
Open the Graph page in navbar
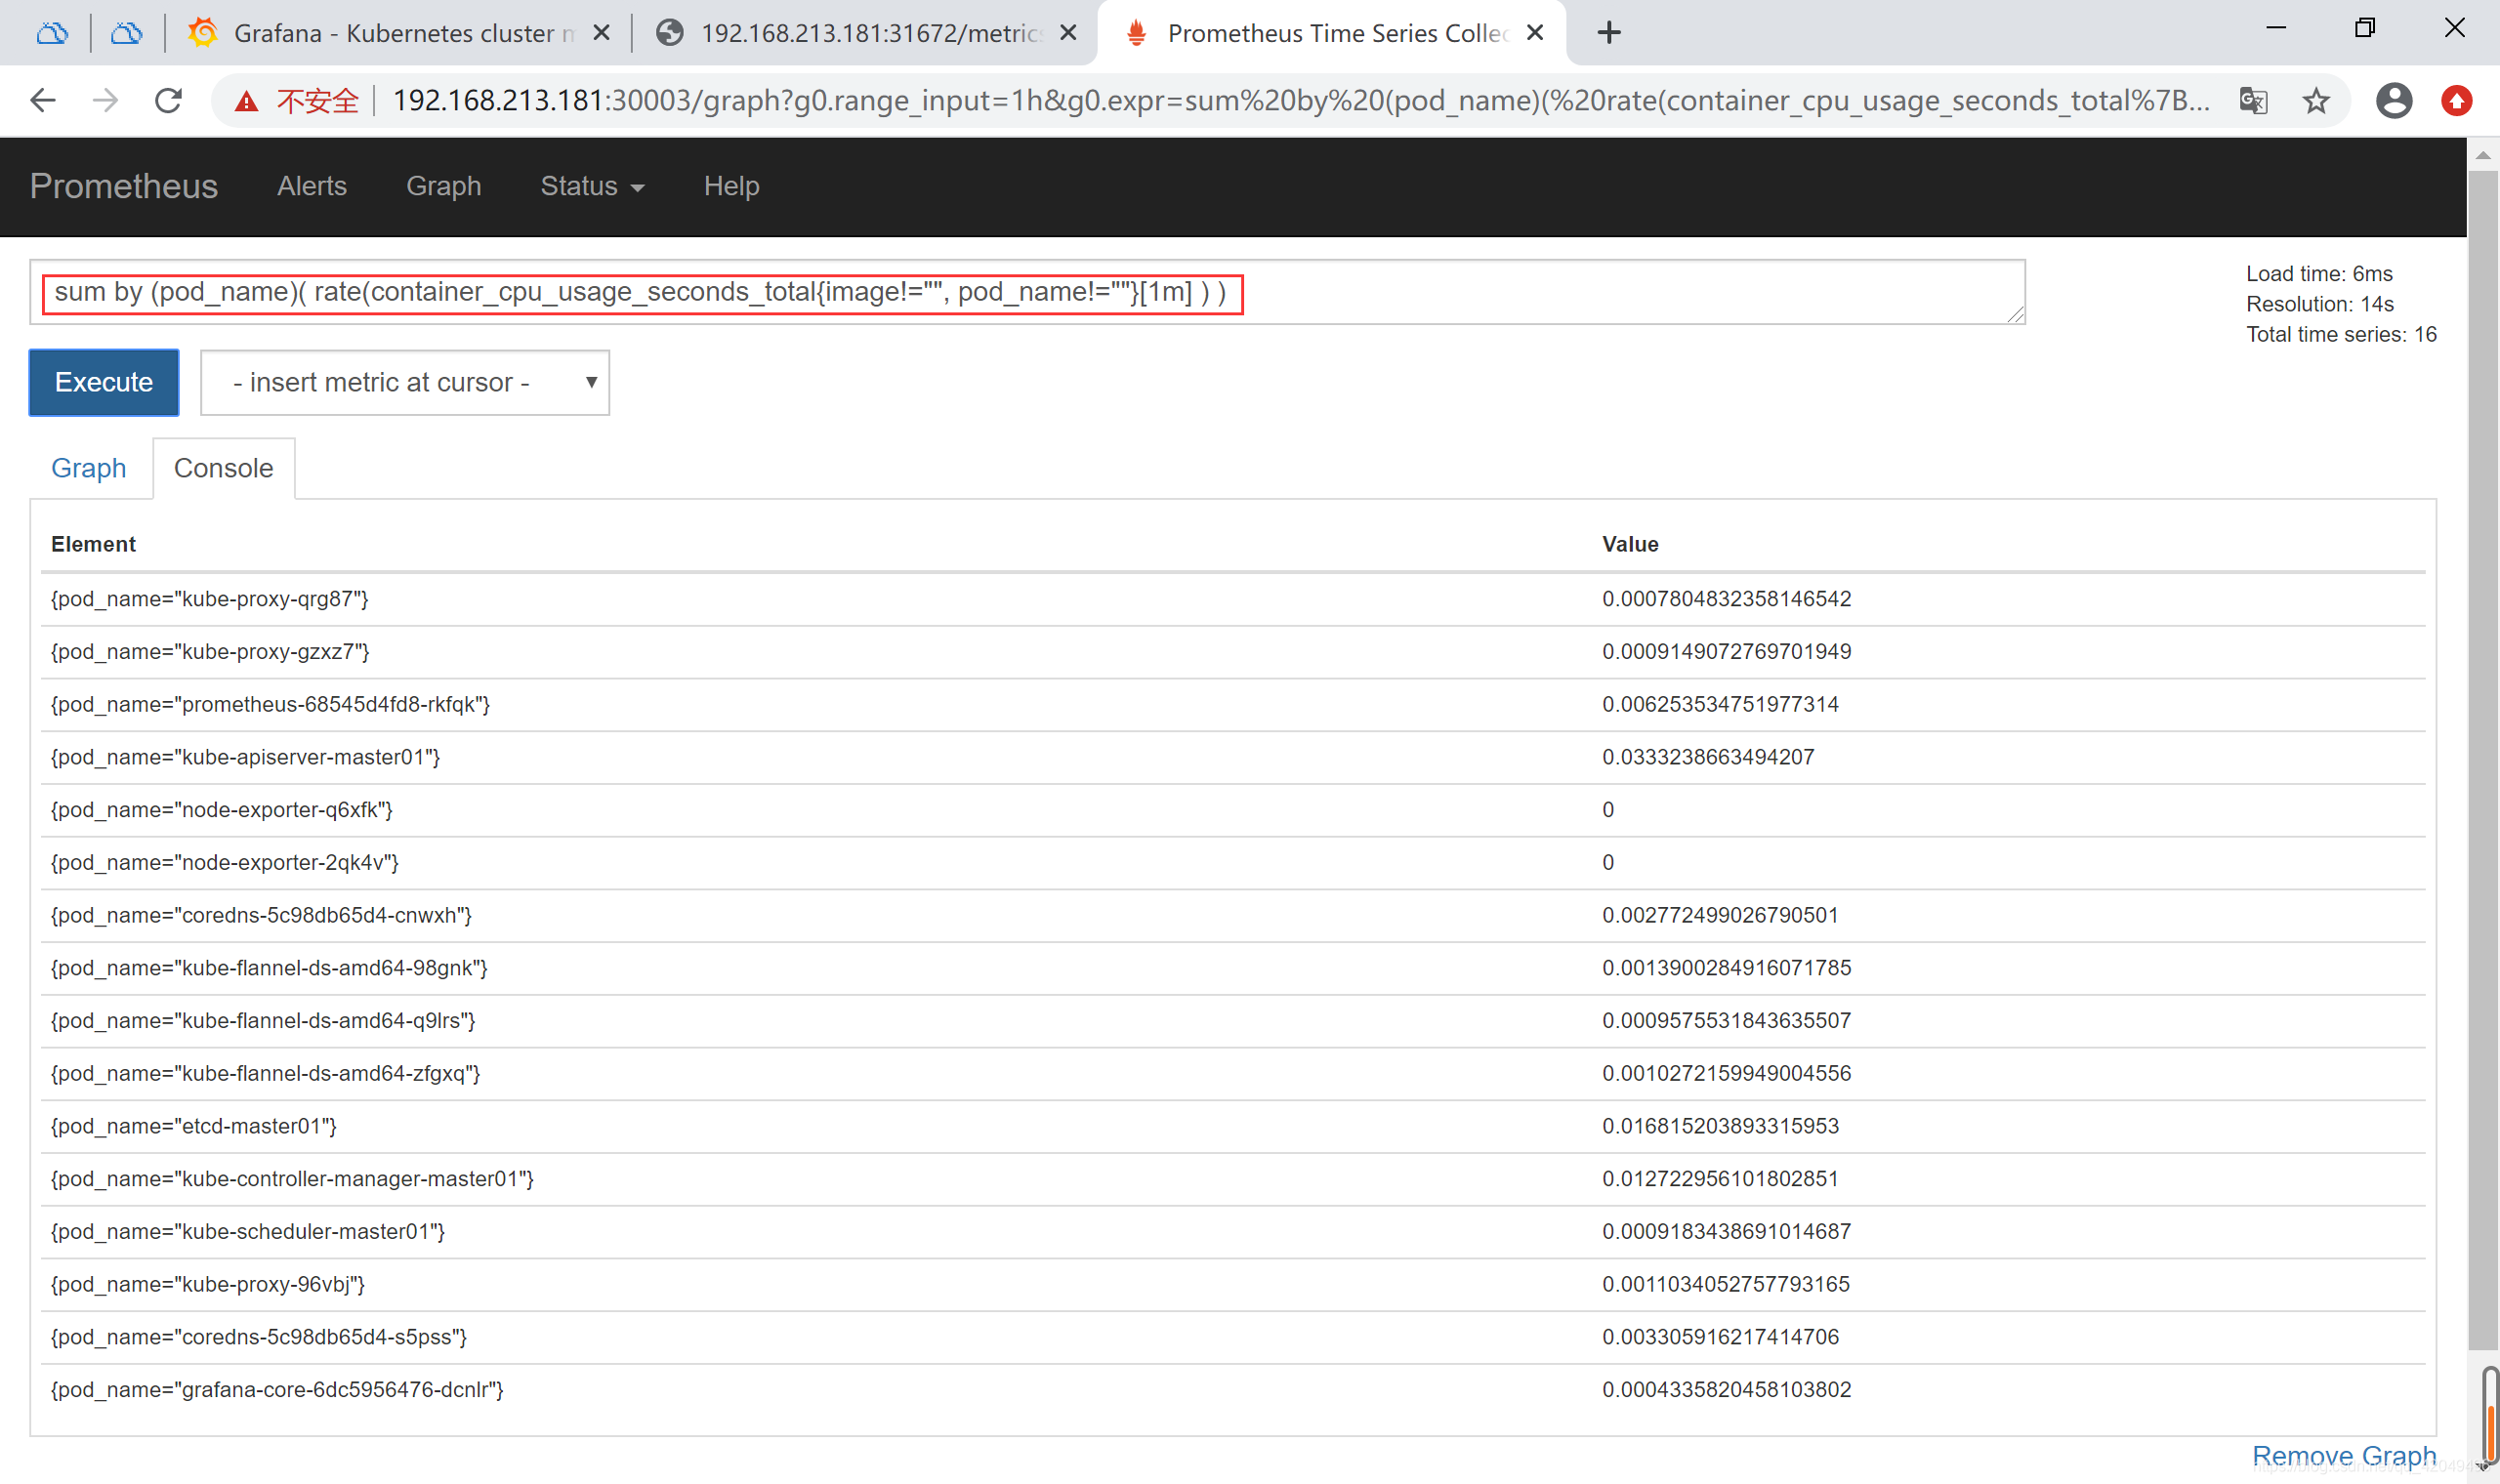pos(444,186)
